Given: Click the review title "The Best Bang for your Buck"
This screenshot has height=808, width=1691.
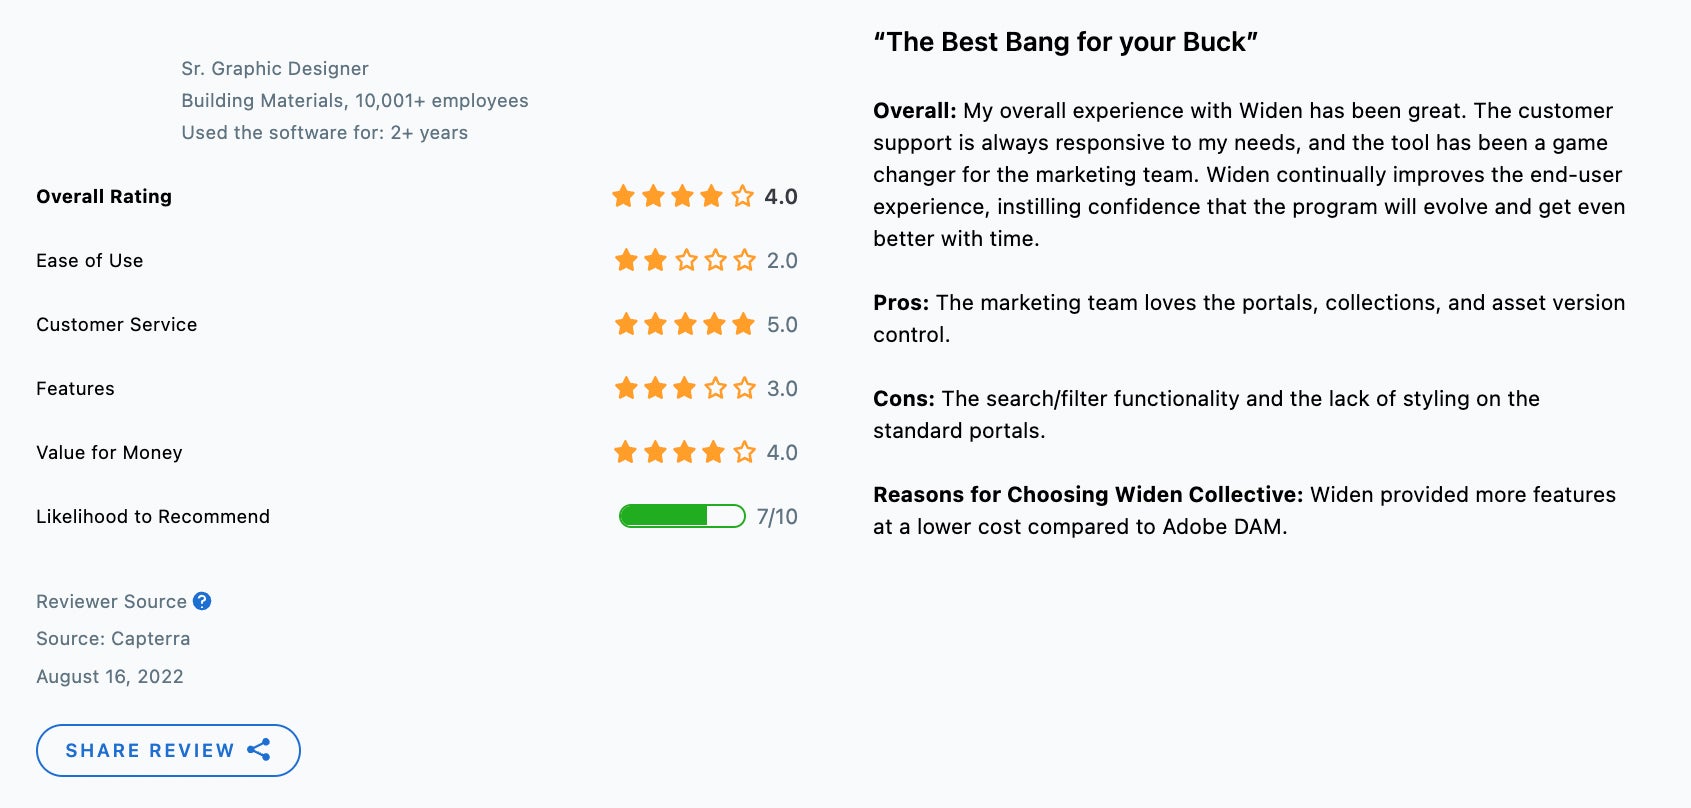Looking at the screenshot, I should tap(1065, 42).
